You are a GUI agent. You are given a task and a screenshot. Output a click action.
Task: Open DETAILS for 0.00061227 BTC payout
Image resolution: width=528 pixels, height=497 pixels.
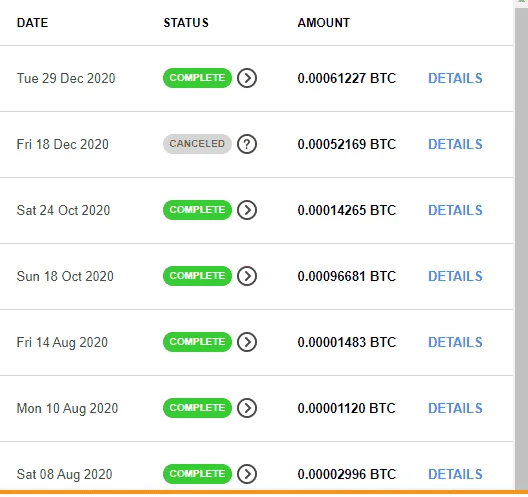(x=455, y=78)
